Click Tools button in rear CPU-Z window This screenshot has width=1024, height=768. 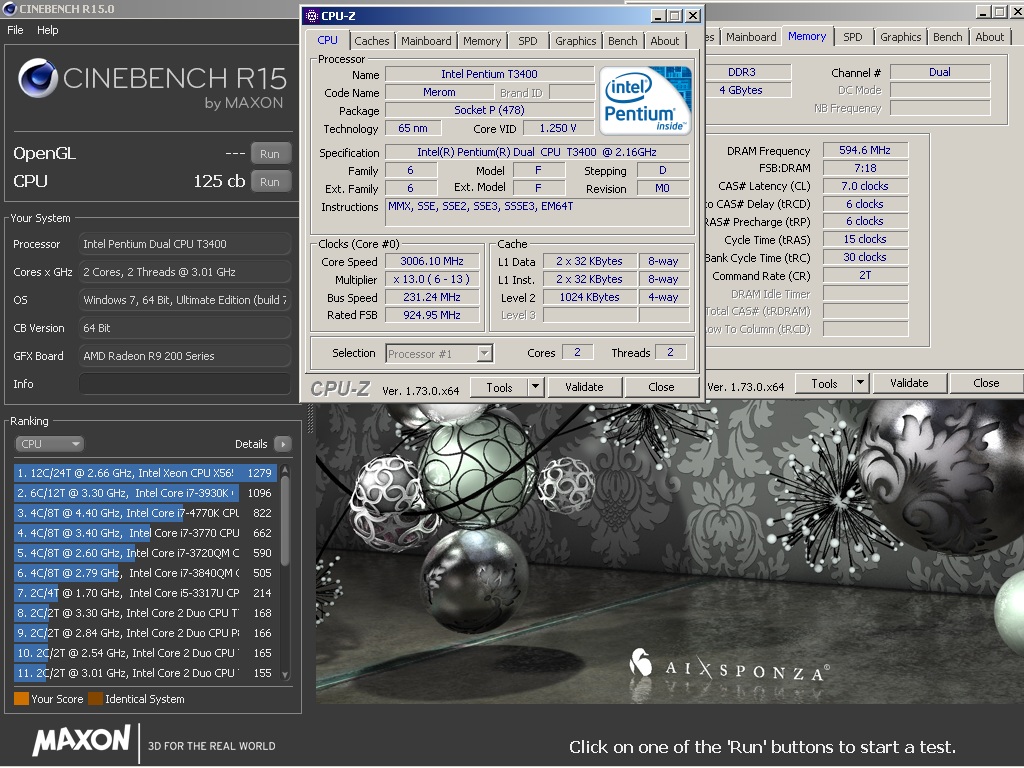pyautogui.click(x=824, y=383)
